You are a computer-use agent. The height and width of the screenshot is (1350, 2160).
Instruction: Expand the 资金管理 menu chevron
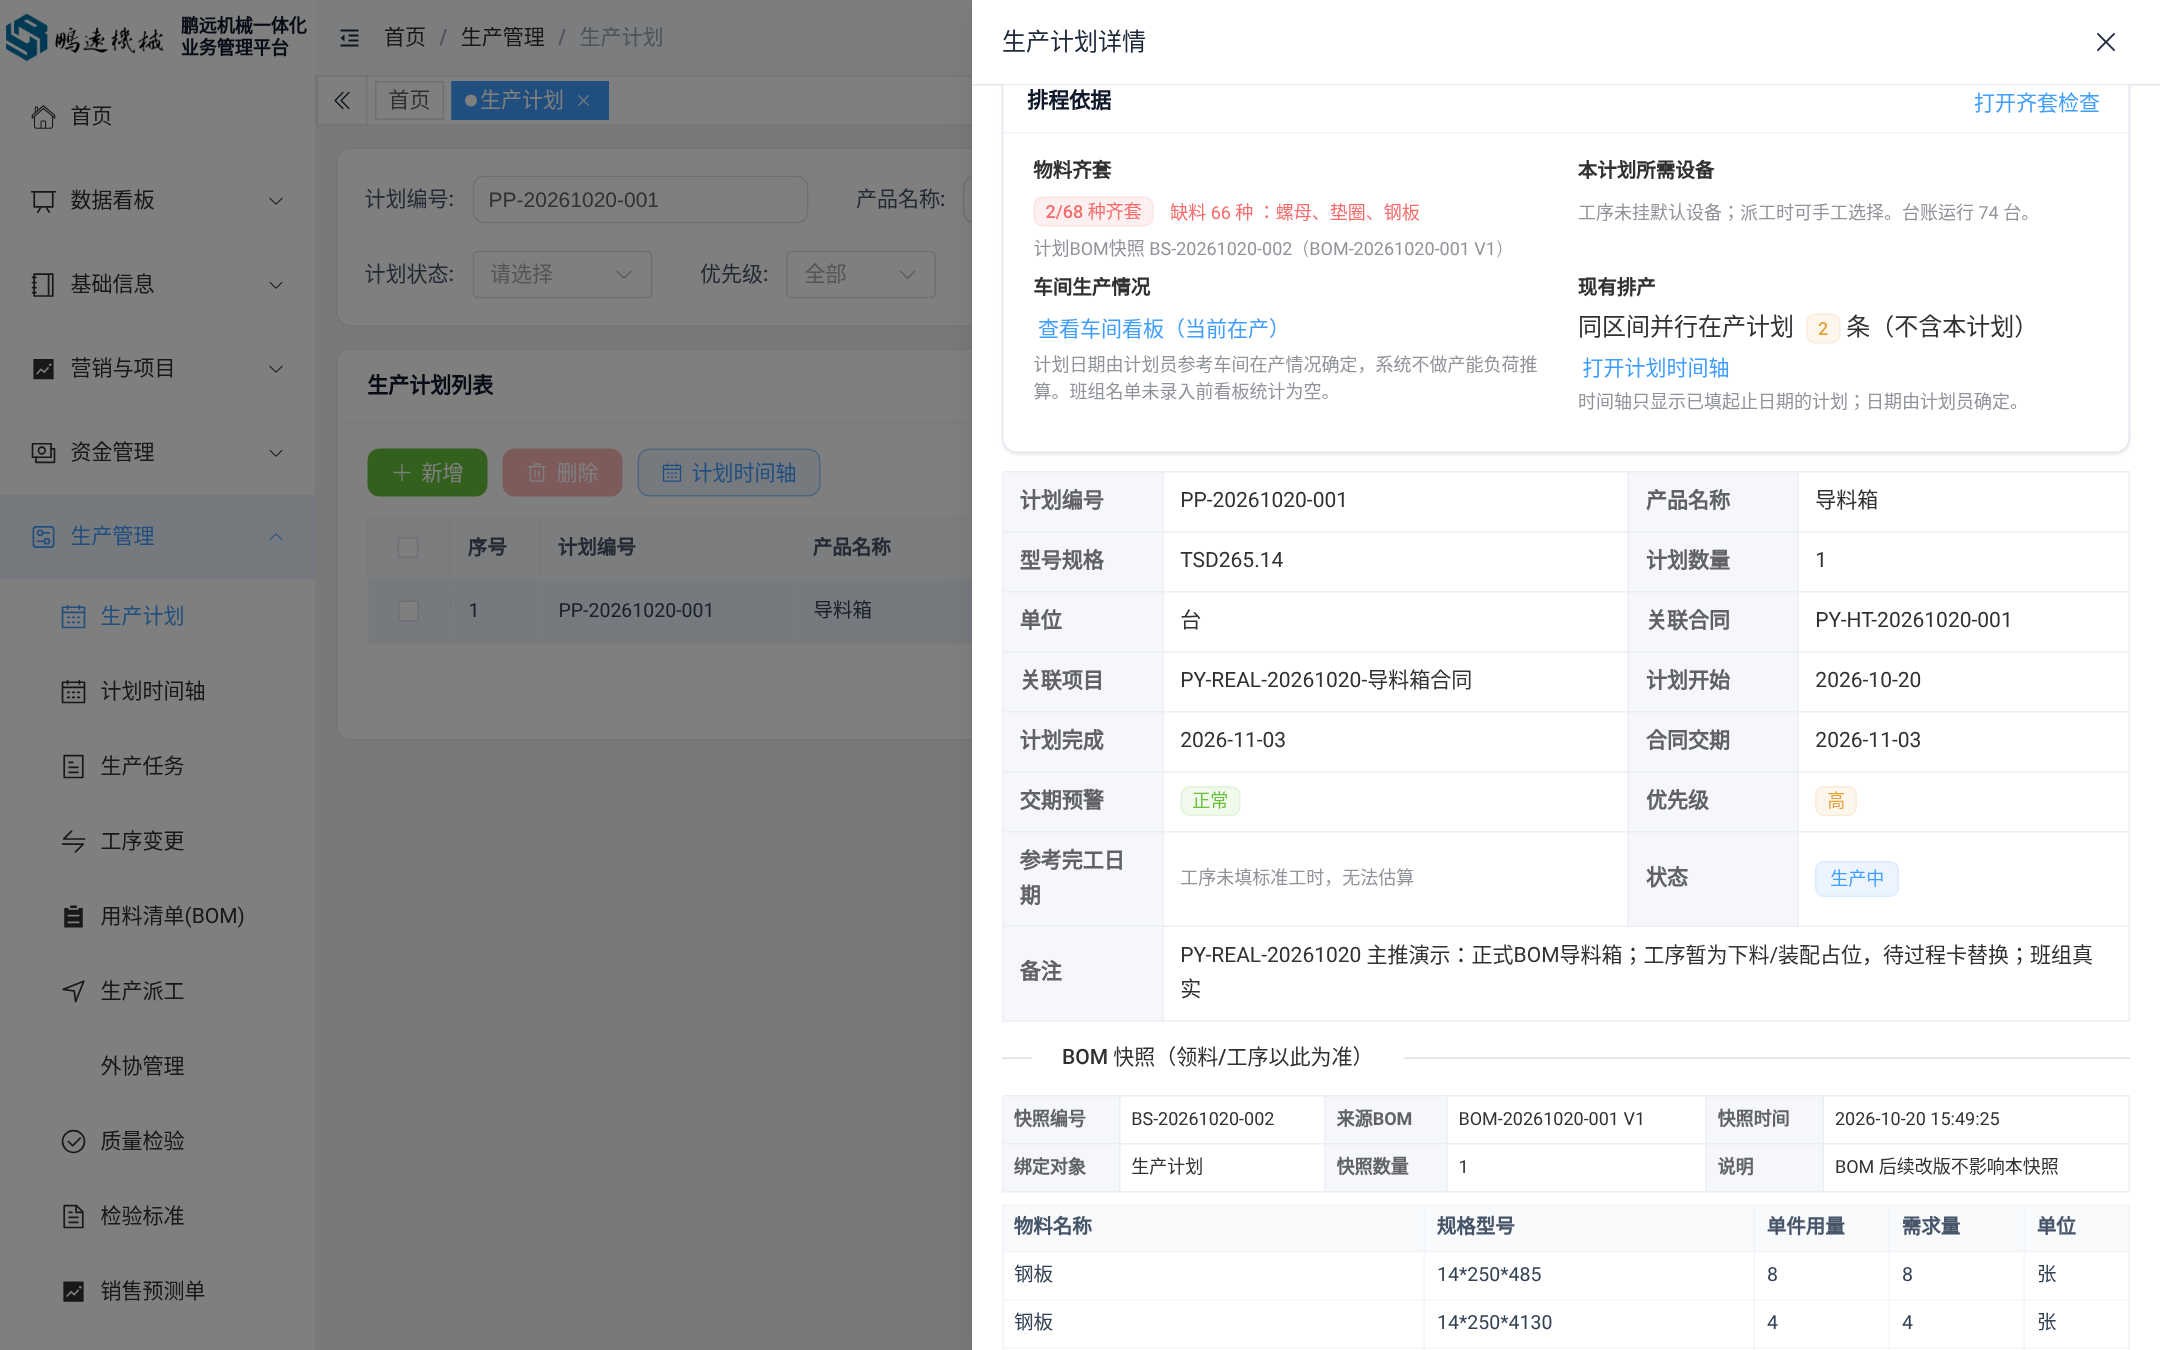point(276,452)
